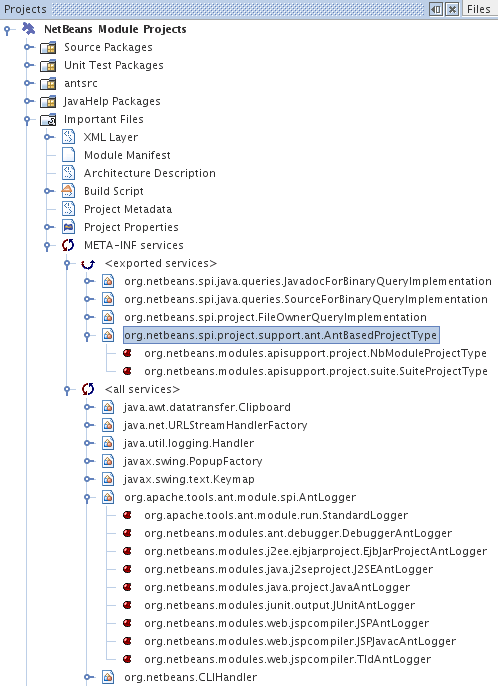Select the JUnitAntLogger entry
The height and width of the screenshot is (686, 498).
(280, 605)
